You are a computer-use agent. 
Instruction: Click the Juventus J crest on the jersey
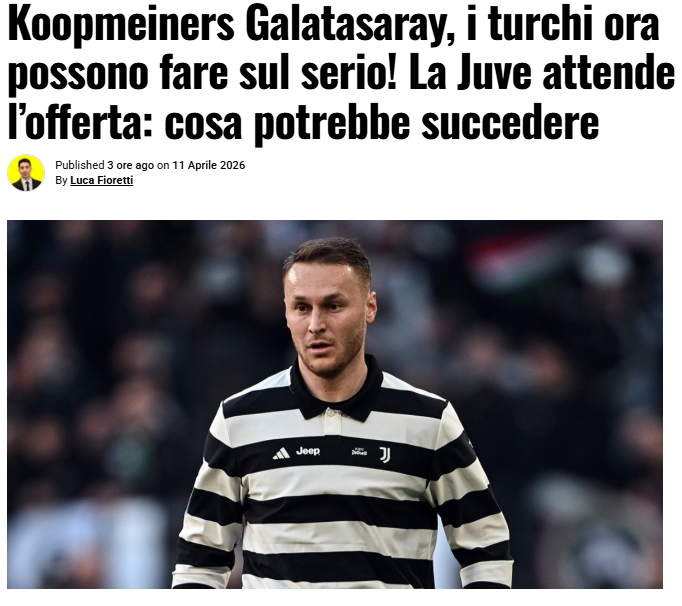pyautogui.click(x=385, y=455)
